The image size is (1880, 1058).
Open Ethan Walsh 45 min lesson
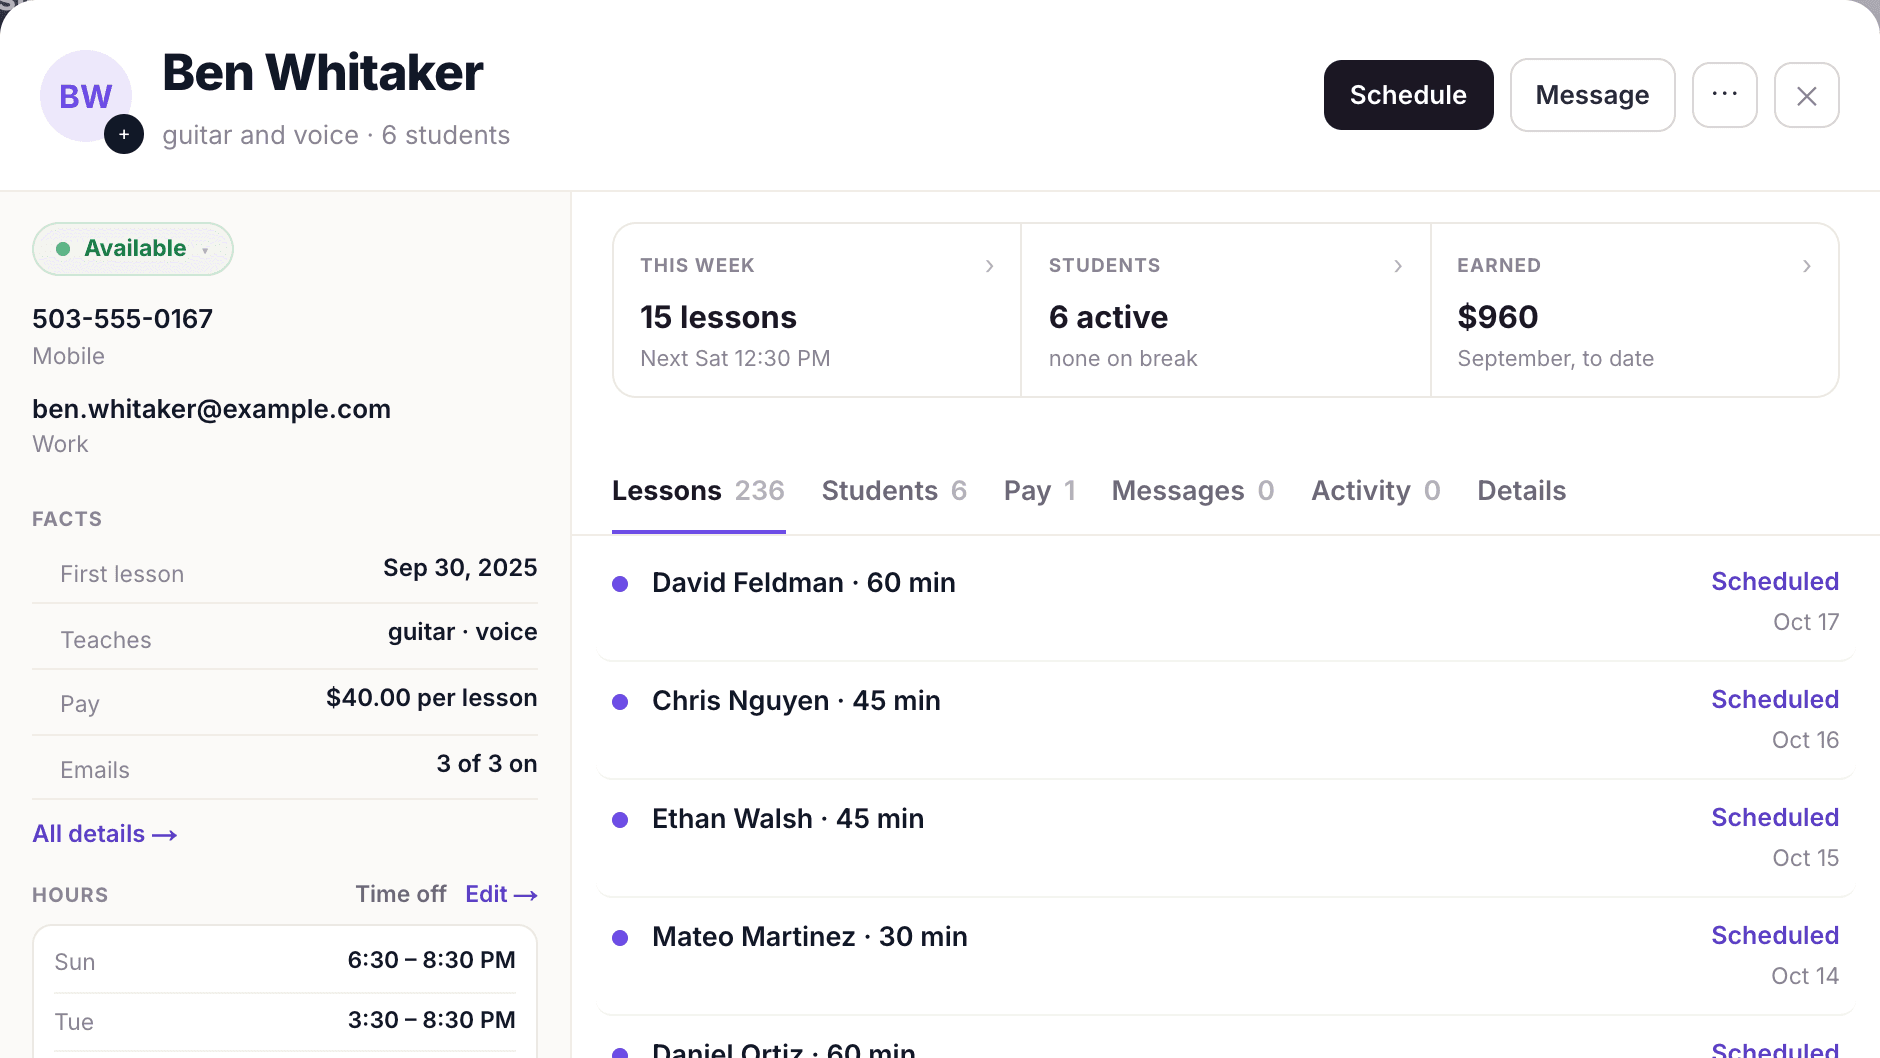pyautogui.click(x=1225, y=837)
